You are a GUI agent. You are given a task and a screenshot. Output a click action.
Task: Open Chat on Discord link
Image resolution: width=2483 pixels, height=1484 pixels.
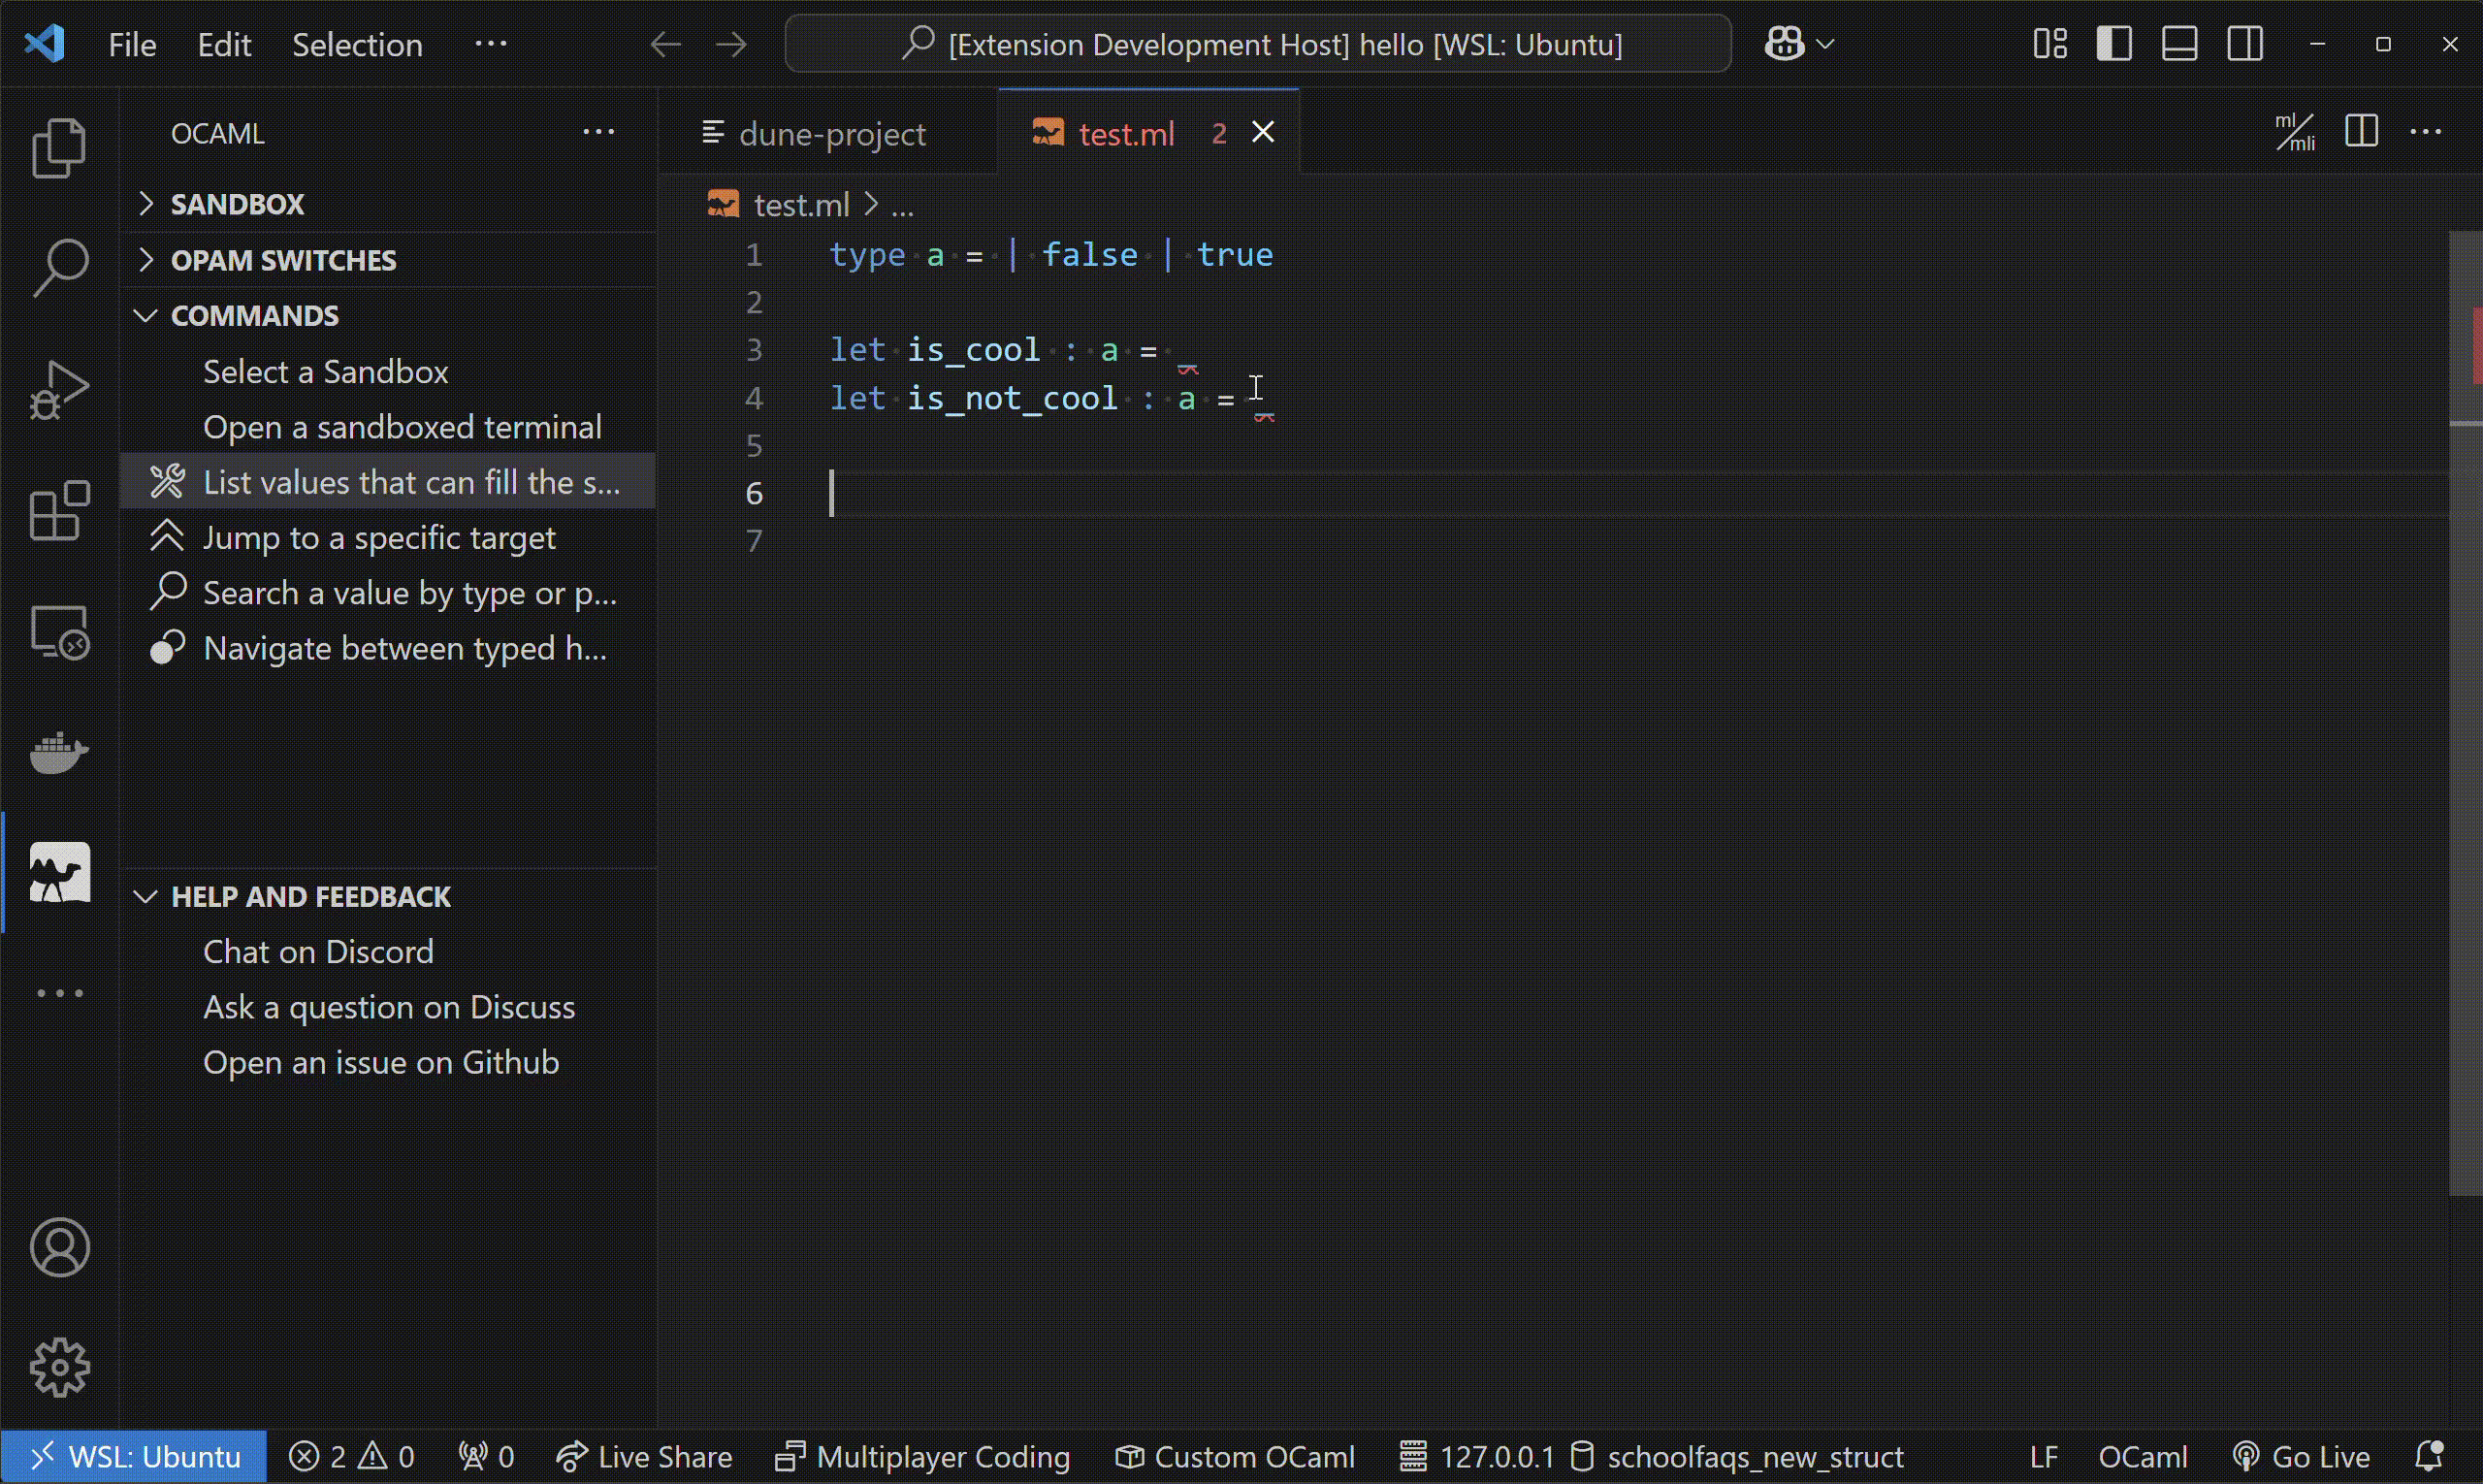[x=318, y=951]
